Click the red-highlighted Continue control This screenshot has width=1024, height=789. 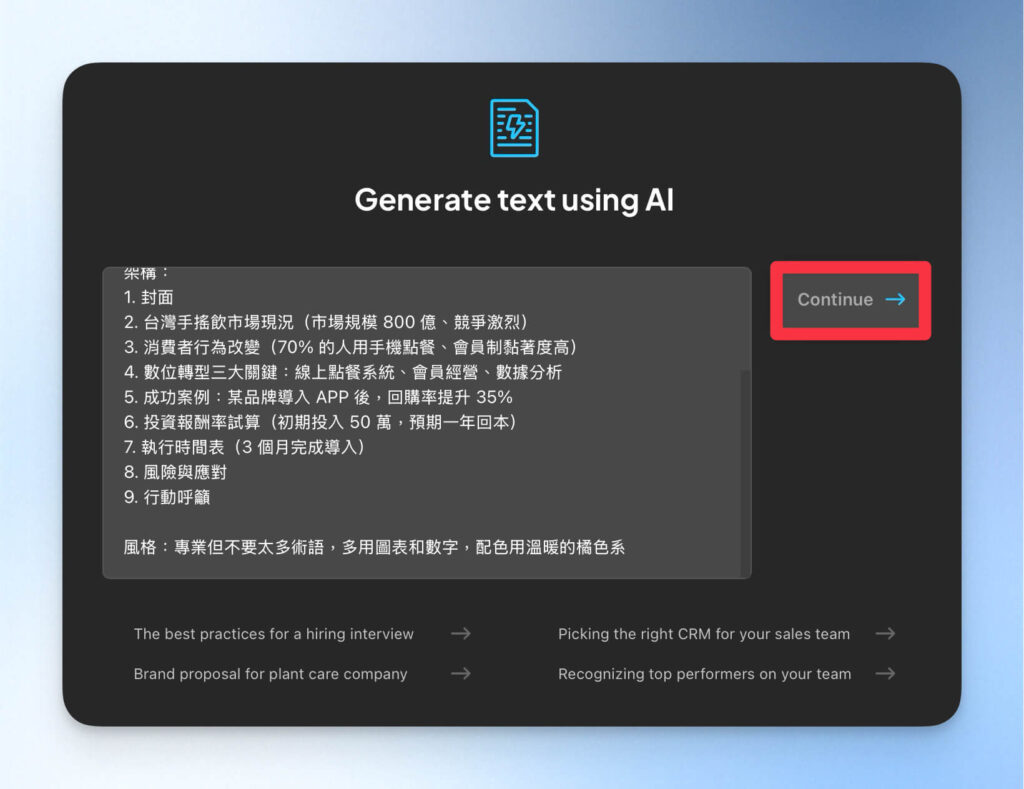(849, 299)
